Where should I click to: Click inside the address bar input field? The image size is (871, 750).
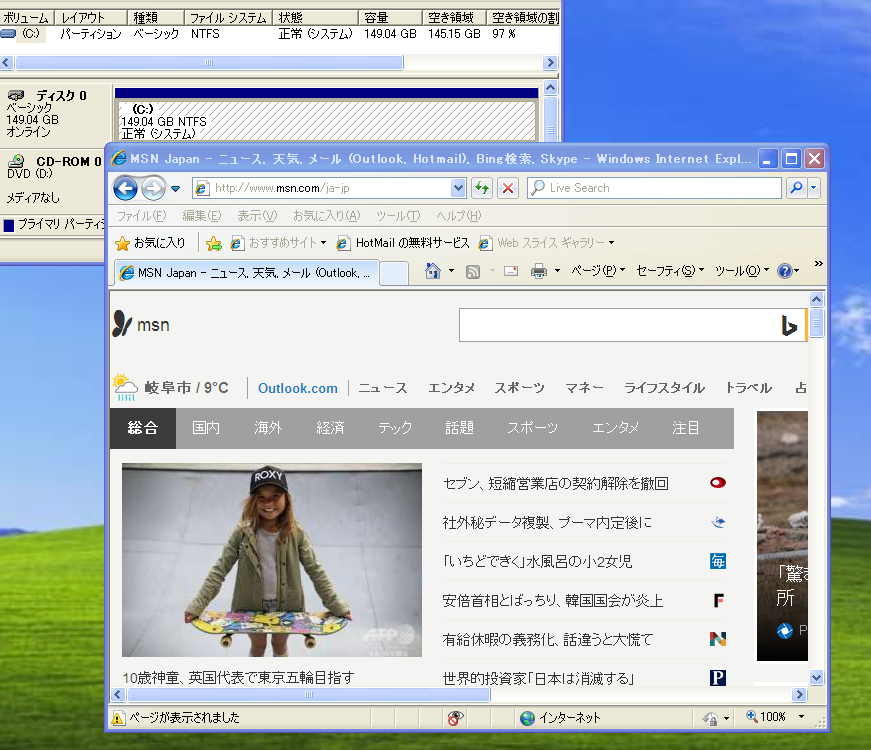click(x=300, y=188)
